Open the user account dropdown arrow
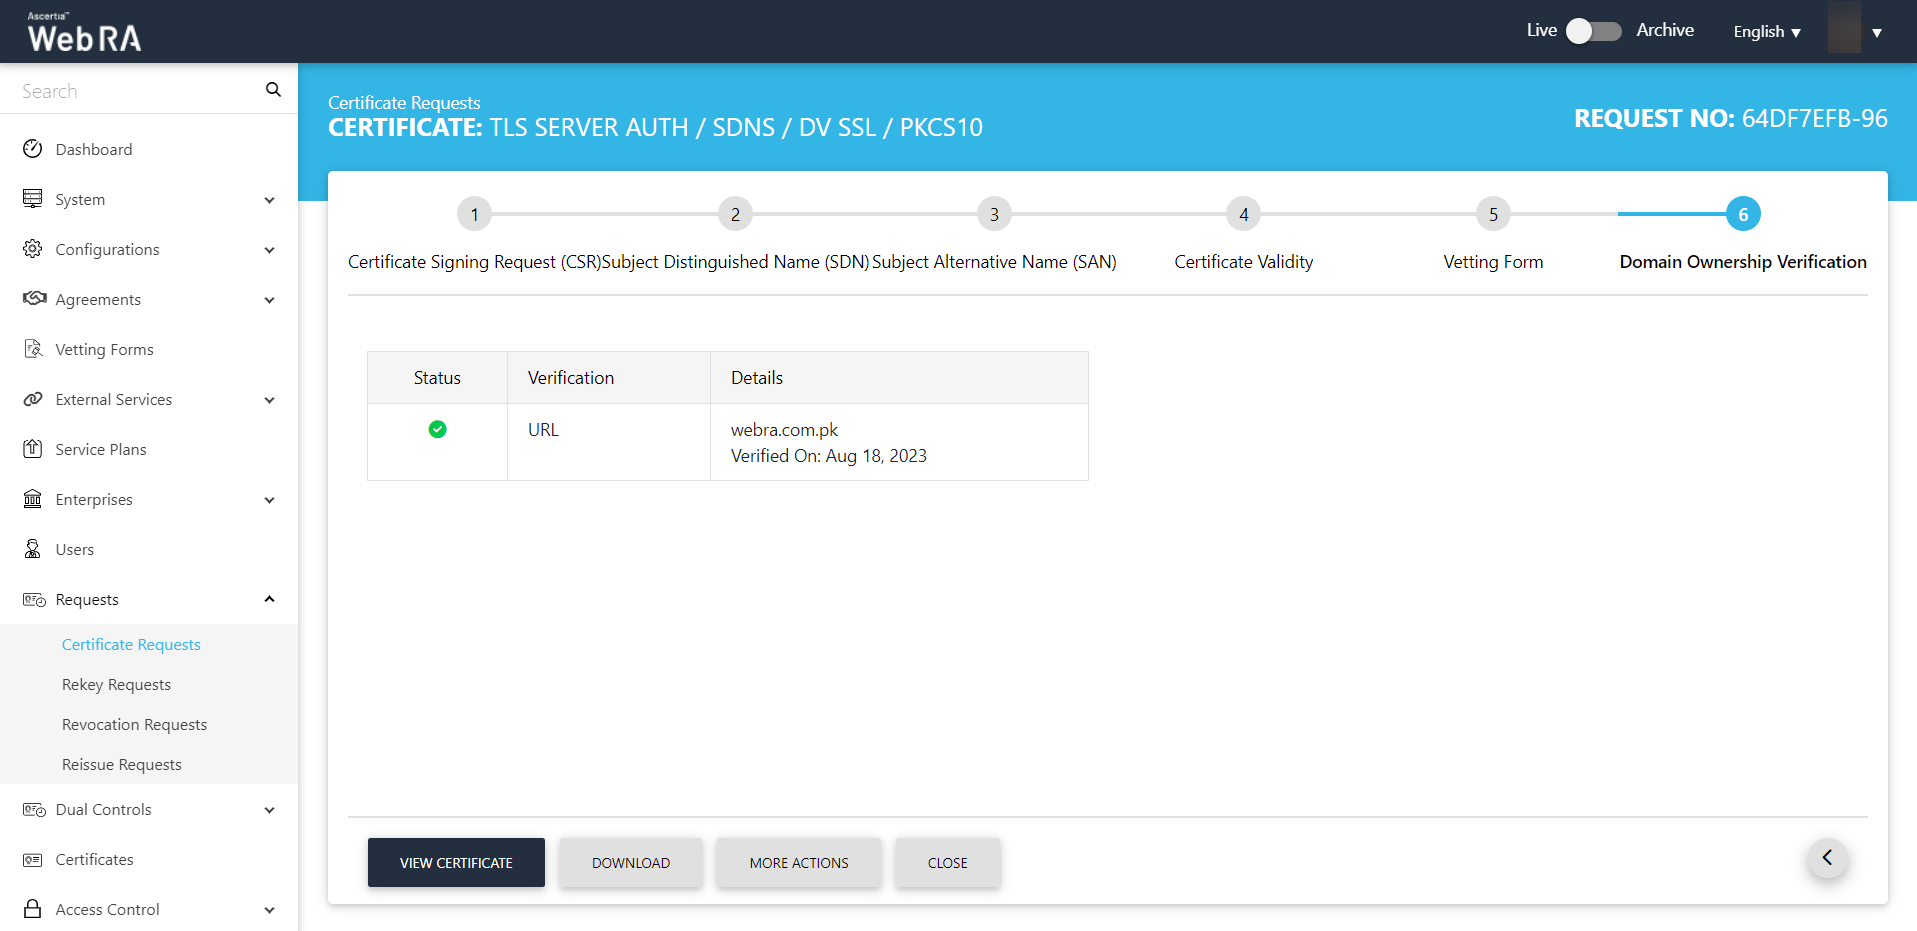 pos(1877,32)
